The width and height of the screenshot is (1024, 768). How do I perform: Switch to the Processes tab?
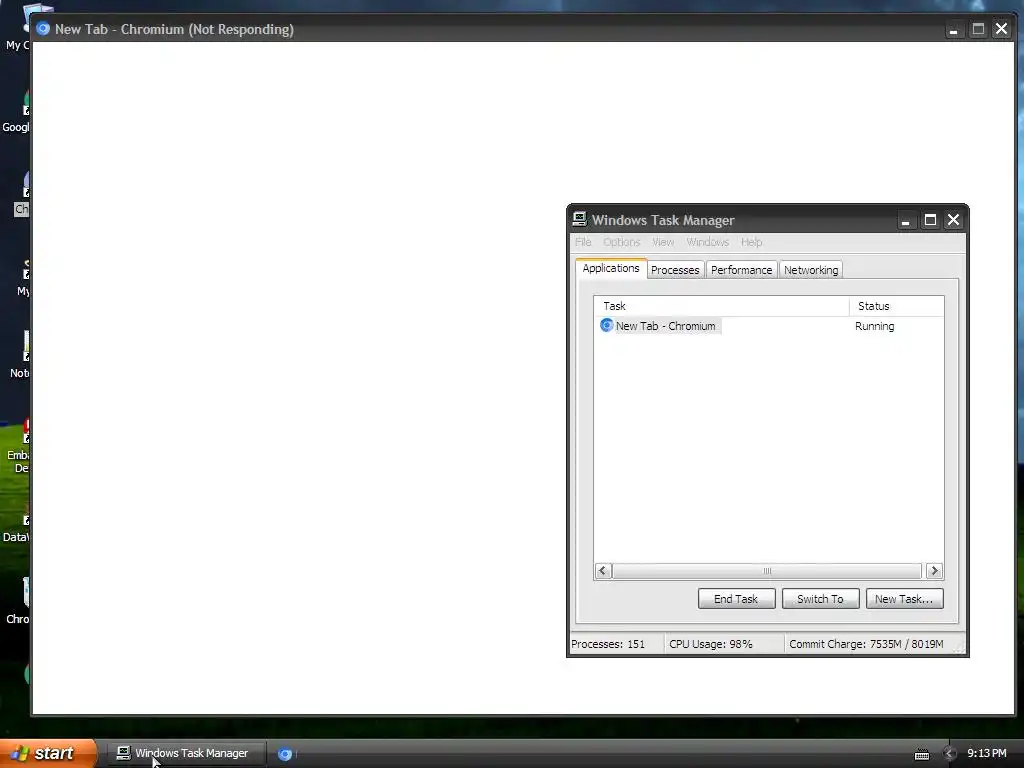point(675,270)
